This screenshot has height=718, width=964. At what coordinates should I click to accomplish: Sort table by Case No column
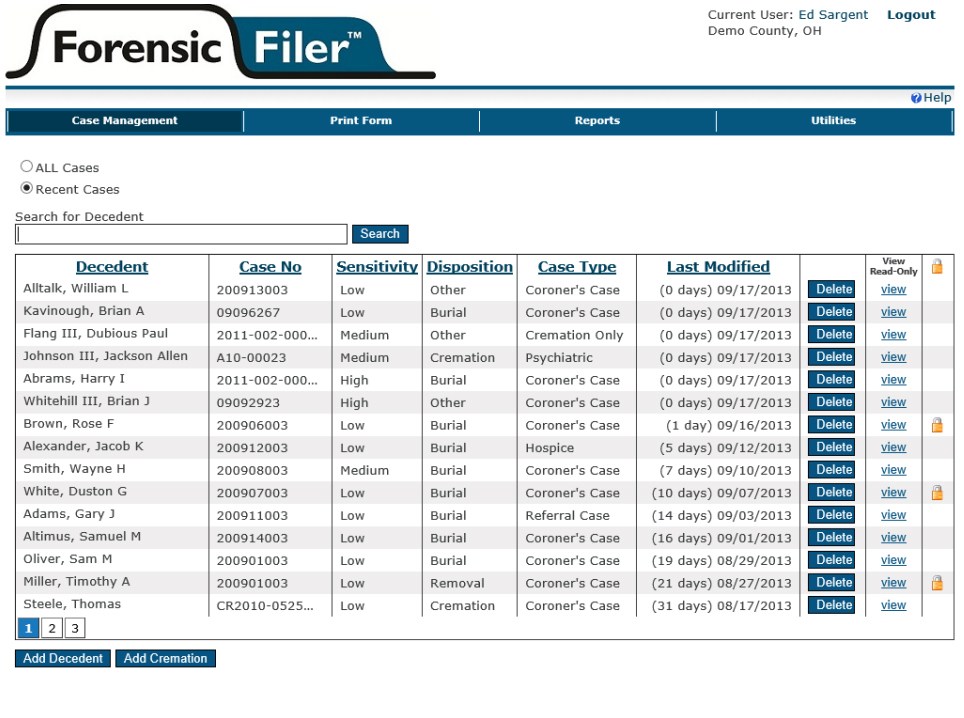pos(271,267)
